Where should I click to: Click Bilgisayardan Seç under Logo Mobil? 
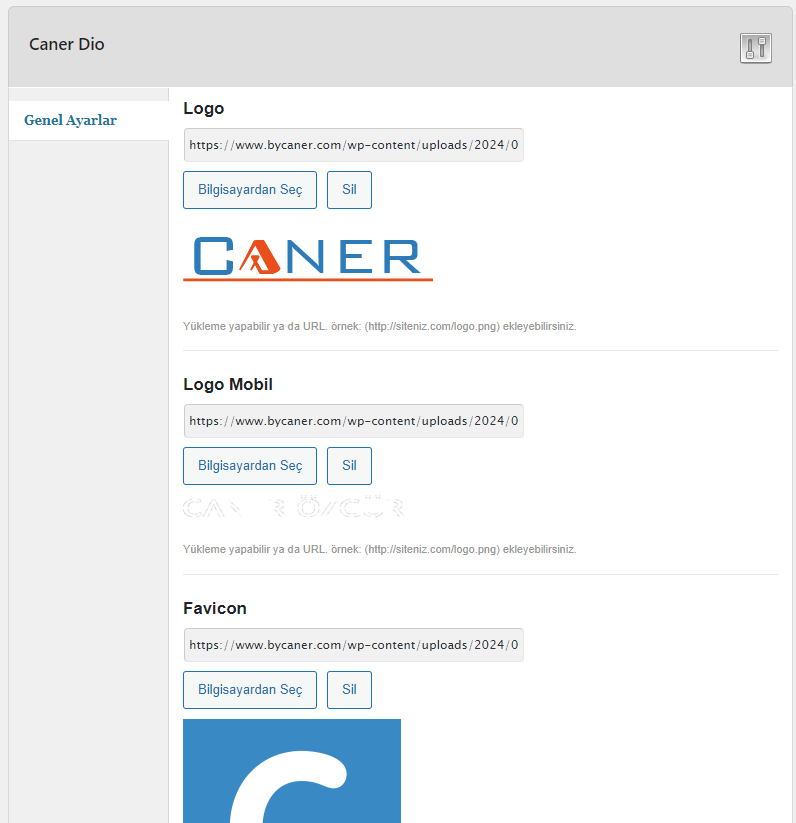[x=250, y=466]
